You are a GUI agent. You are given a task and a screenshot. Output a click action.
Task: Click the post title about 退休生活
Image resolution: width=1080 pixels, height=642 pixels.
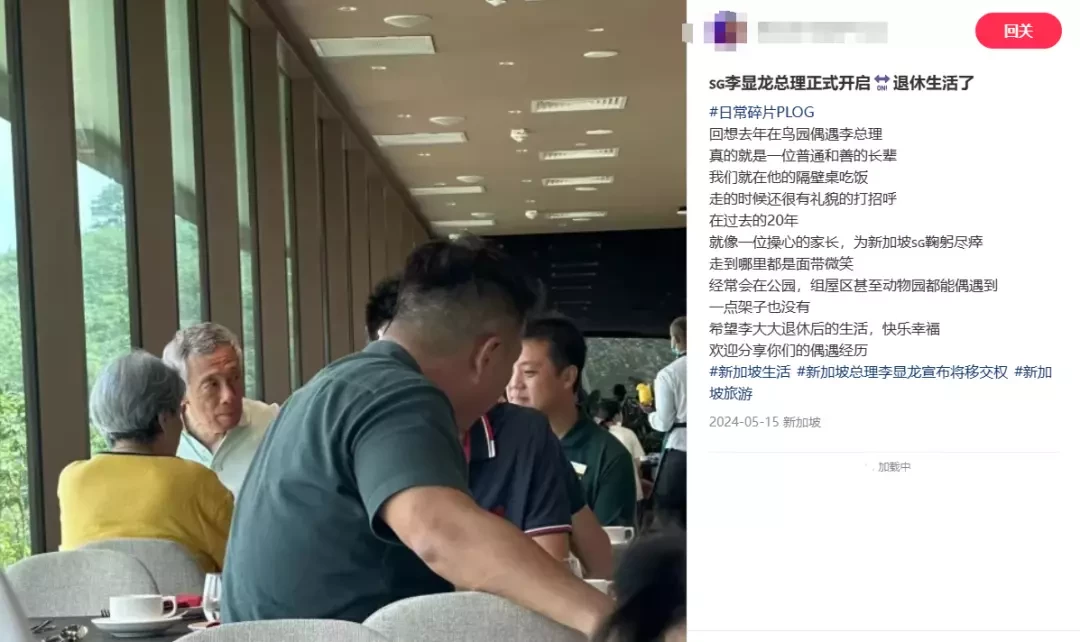click(841, 83)
